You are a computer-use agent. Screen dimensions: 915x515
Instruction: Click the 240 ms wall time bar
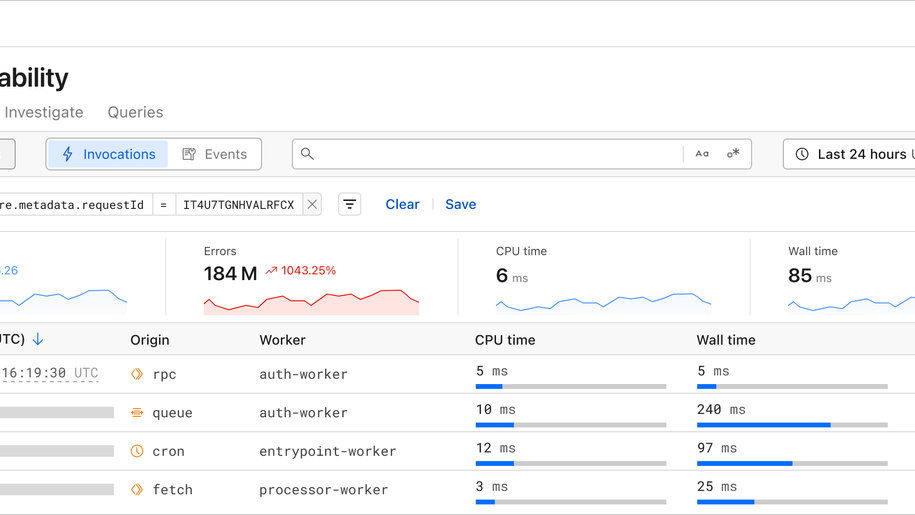[x=792, y=425]
